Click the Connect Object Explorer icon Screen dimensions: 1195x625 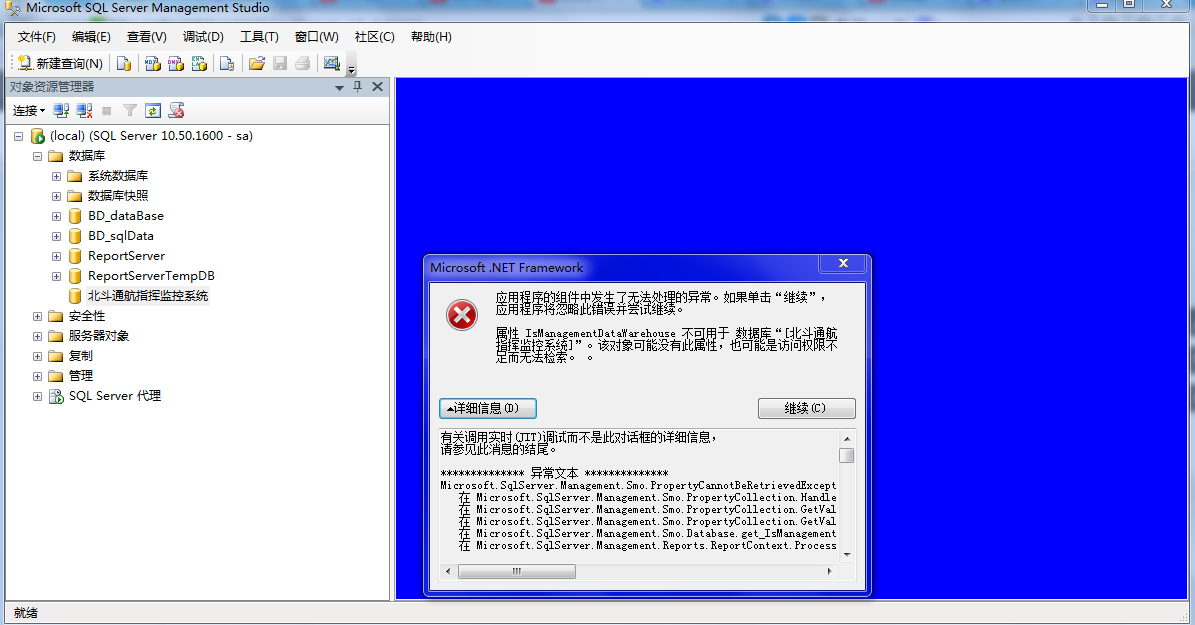61,111
